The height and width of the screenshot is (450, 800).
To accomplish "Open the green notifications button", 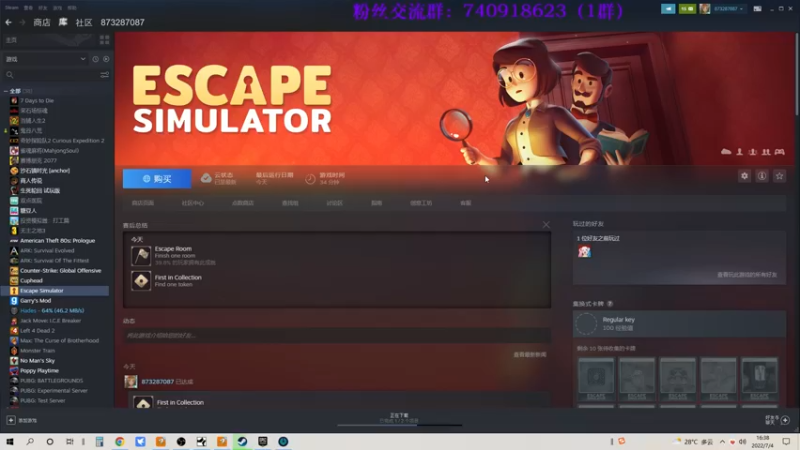I will tap(687, 9).
